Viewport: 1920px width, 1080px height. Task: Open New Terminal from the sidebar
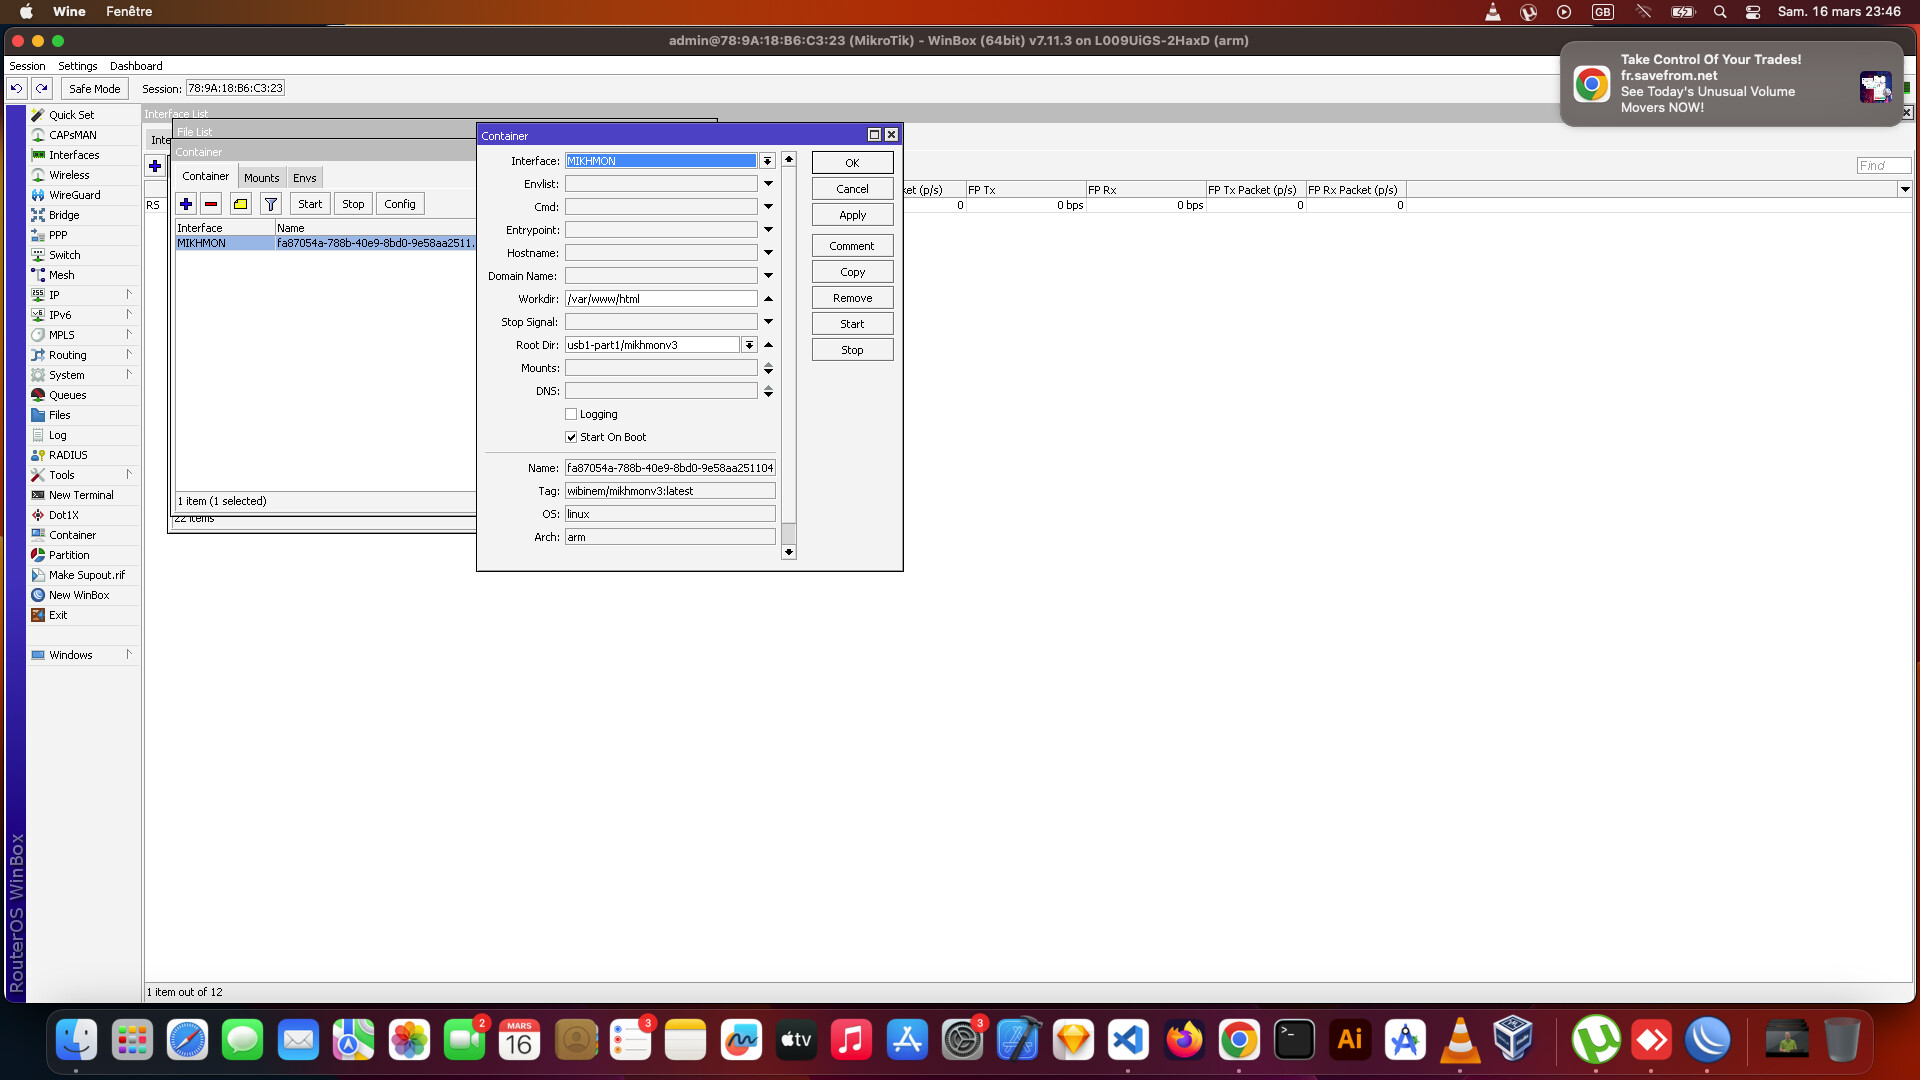81,495
